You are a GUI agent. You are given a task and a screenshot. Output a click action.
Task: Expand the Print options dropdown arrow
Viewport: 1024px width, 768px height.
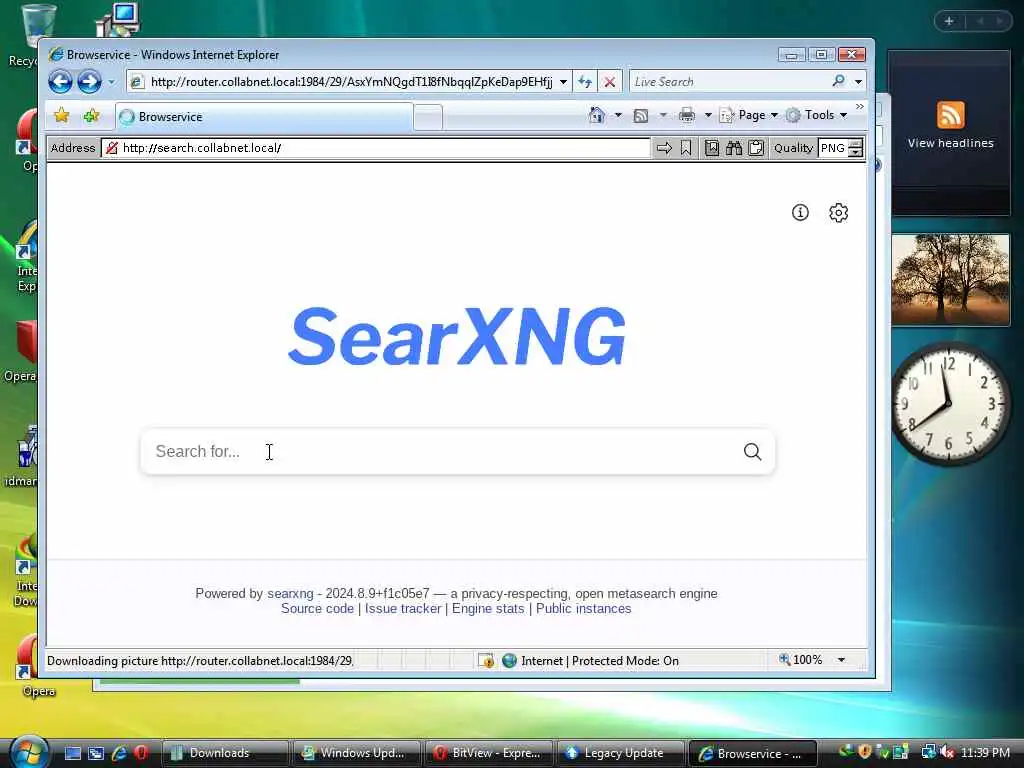708,116
